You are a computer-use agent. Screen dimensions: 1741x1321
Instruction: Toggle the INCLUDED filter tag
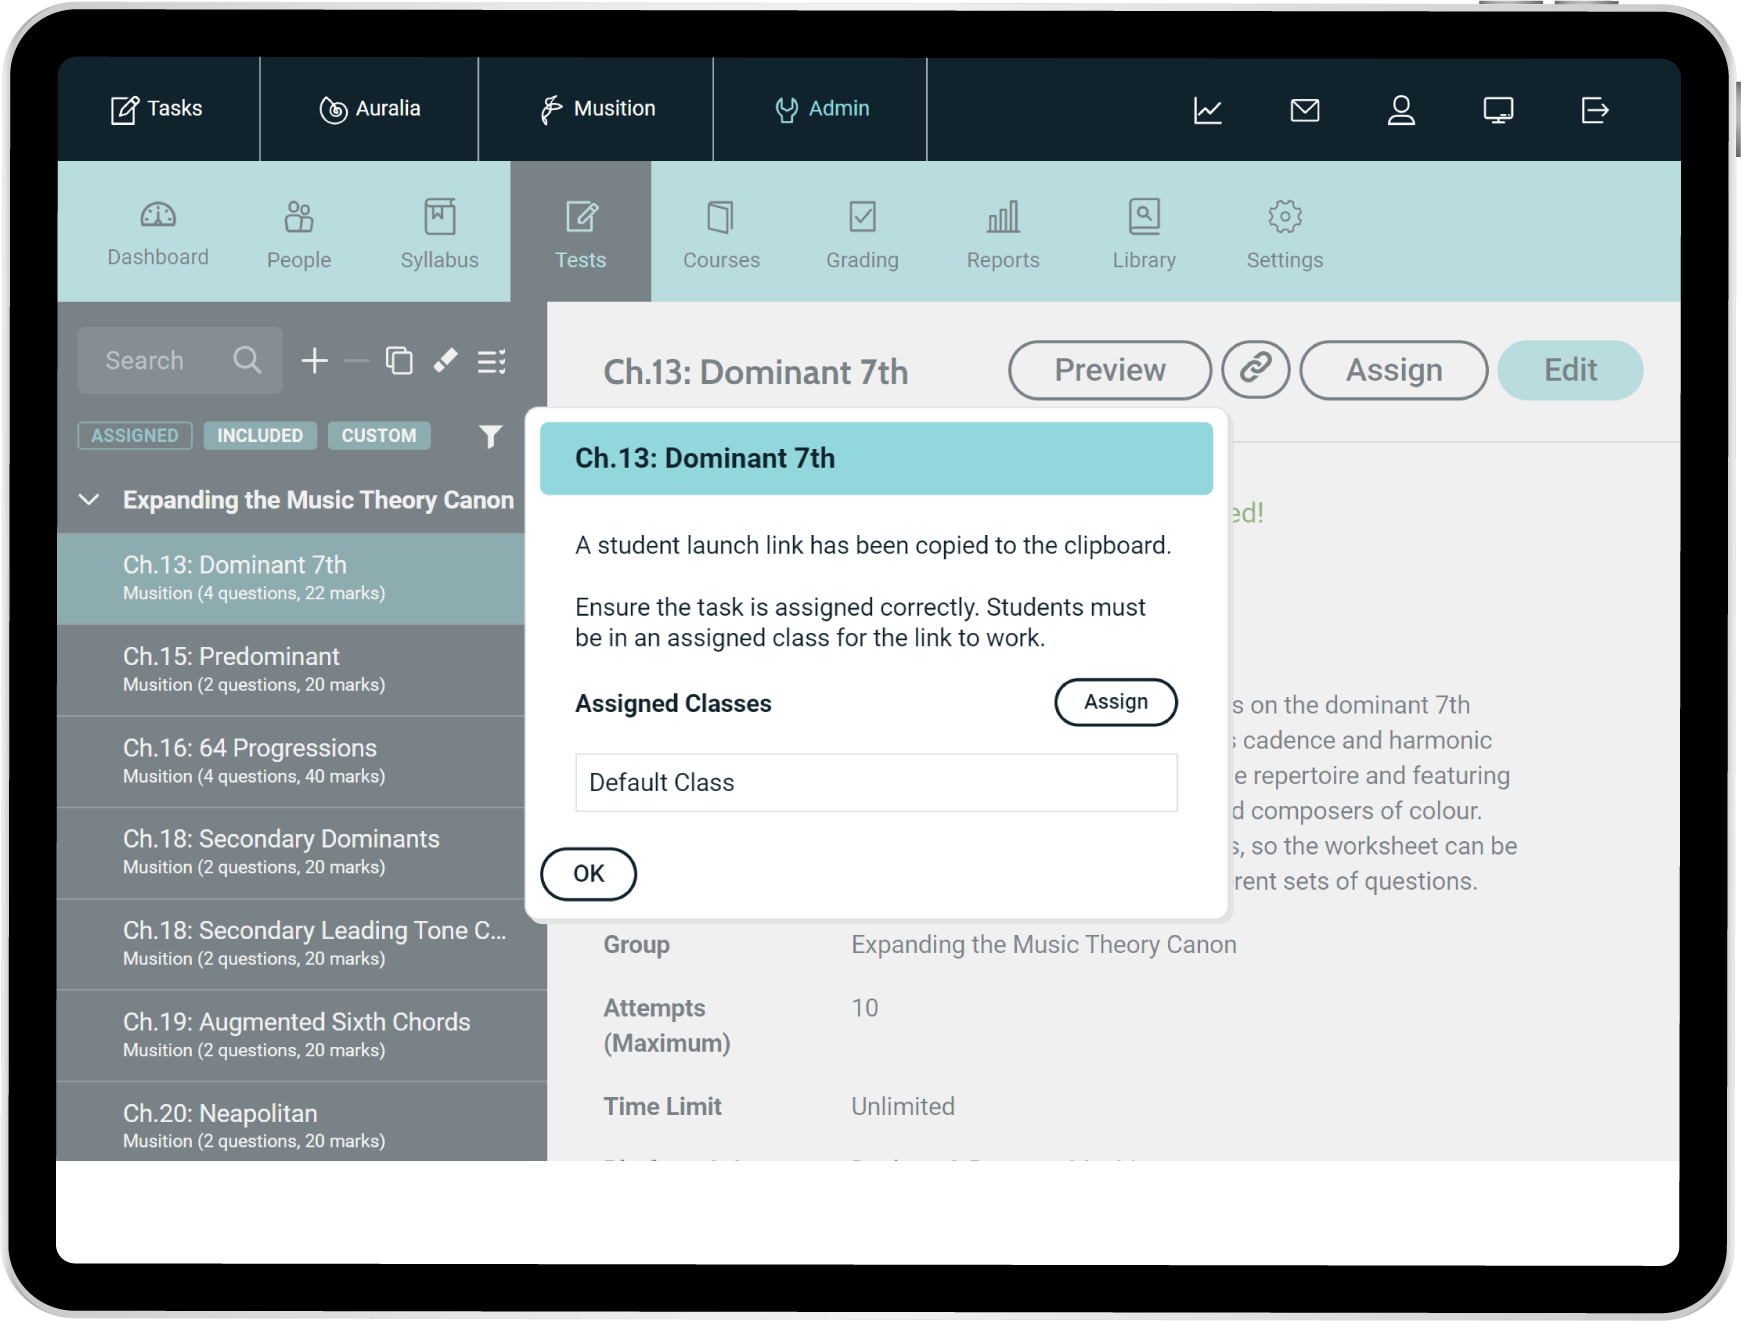click(260, 436)
